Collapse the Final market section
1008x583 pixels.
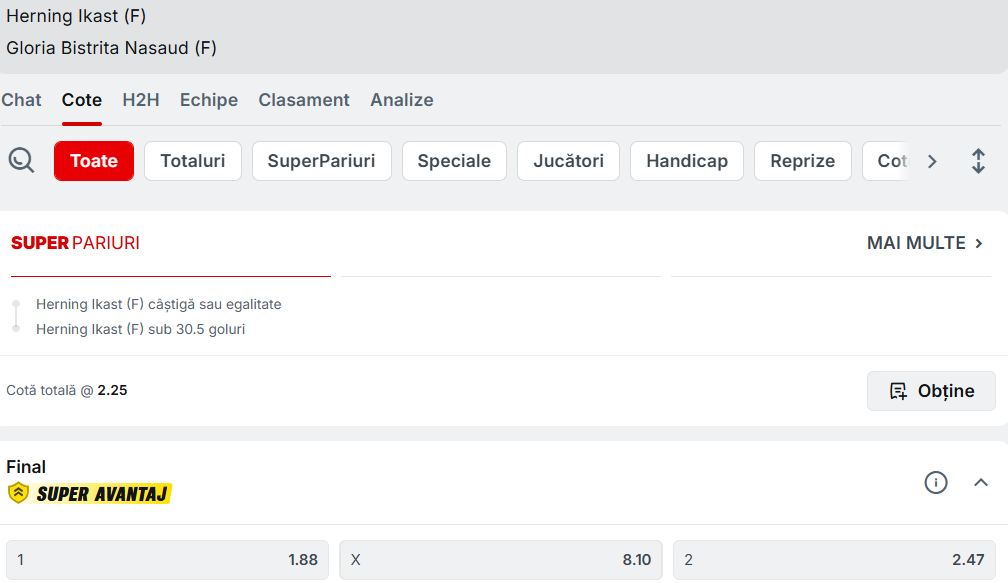tap(981, 483)
